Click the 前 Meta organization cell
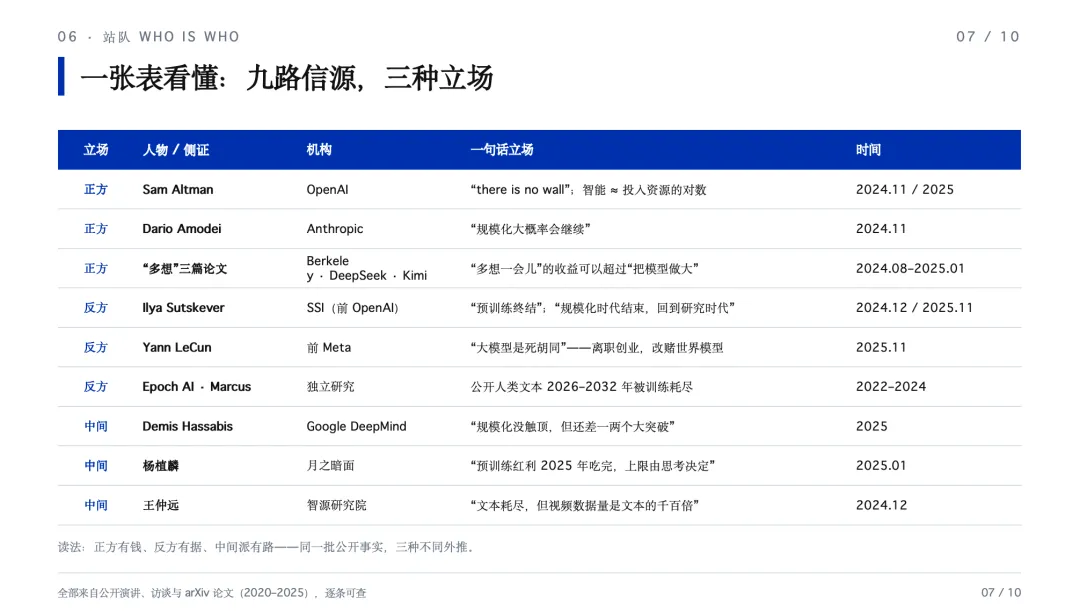The image size is (1080, 611). tap(329, 347)
